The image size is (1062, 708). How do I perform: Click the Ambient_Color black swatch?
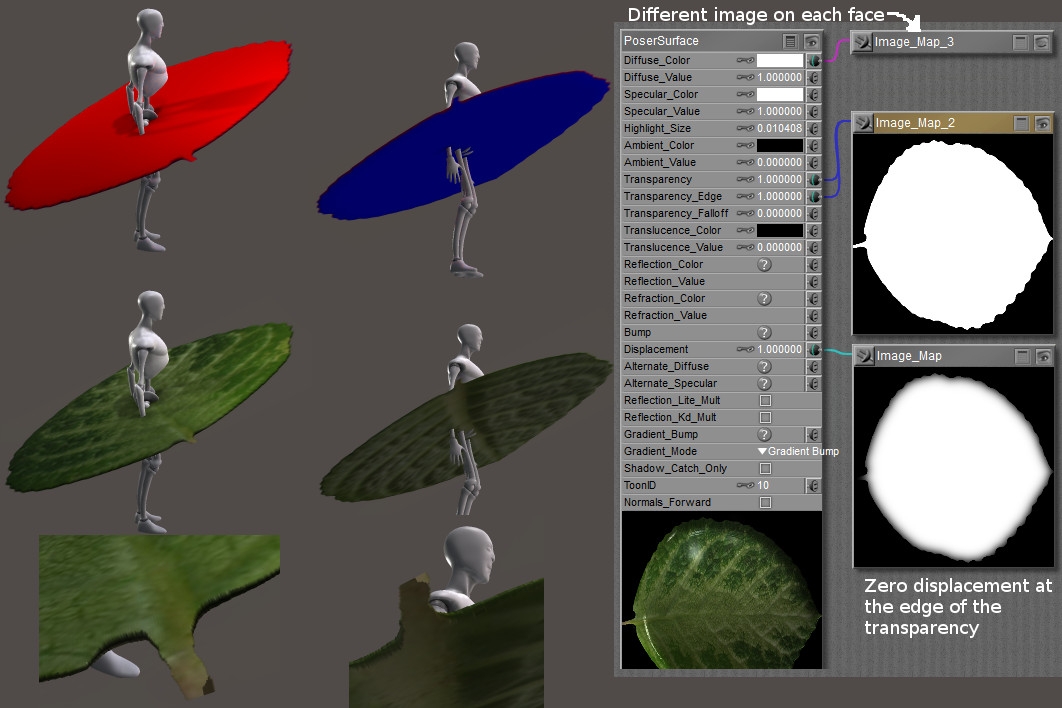(x=780, y=146)
